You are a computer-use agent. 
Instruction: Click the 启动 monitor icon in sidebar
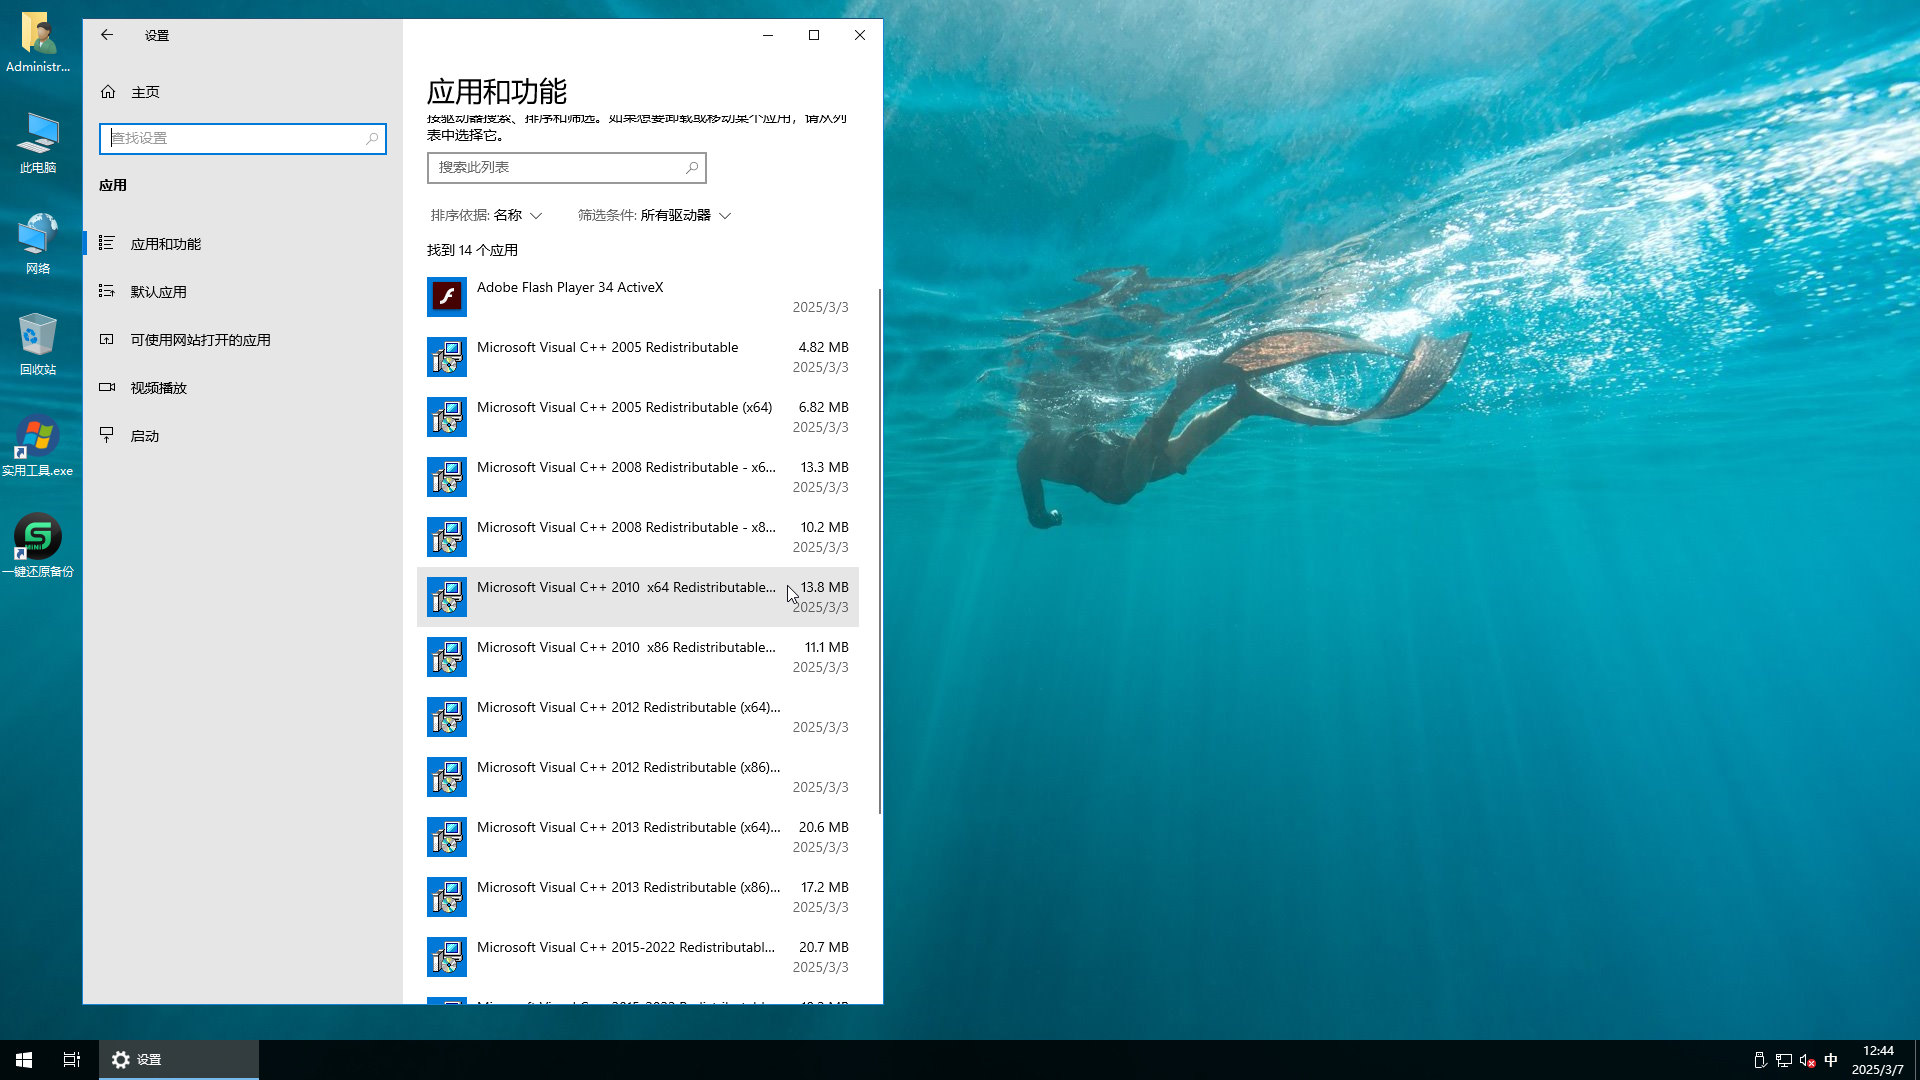pyautogui.click(x=107, y=435)
